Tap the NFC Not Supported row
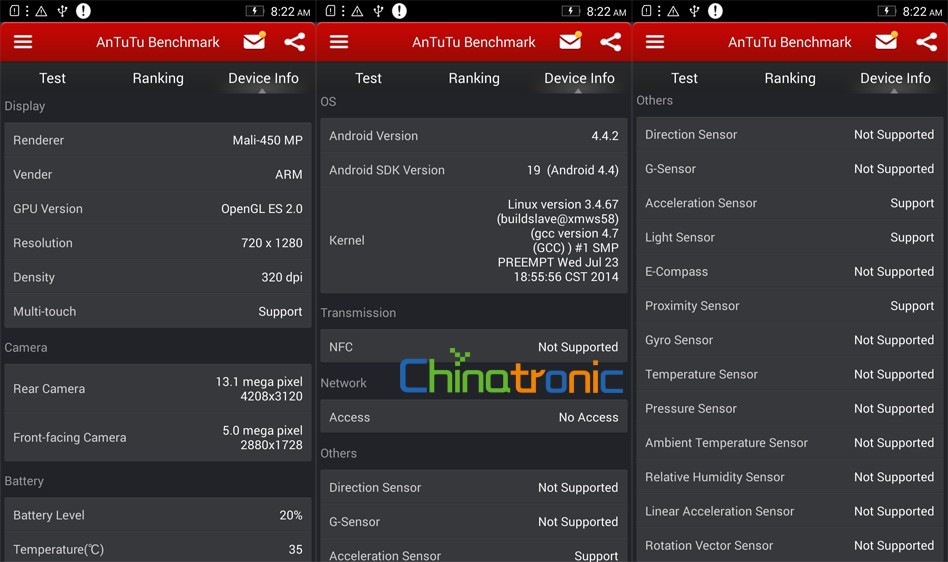Viewport: 948px width, 562px height. click(x=473, y=347)
